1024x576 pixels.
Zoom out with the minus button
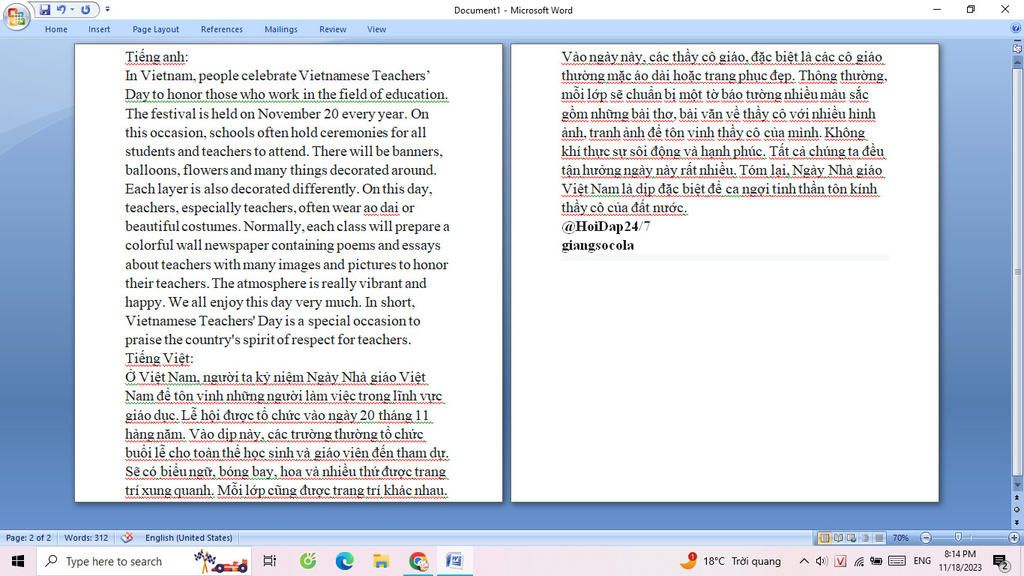pyautogui.click(x=925, y=537)
